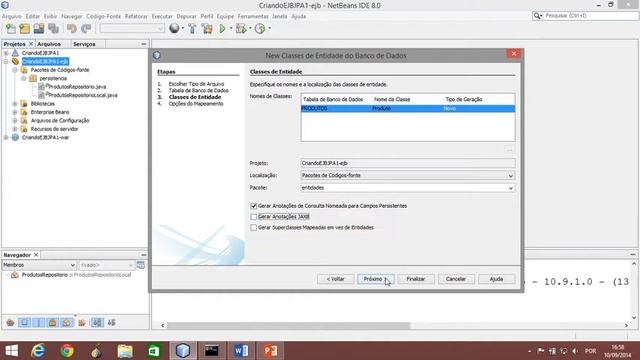
Task: Click the Open Project toolbar icon
Action: [x=39, y=29]
